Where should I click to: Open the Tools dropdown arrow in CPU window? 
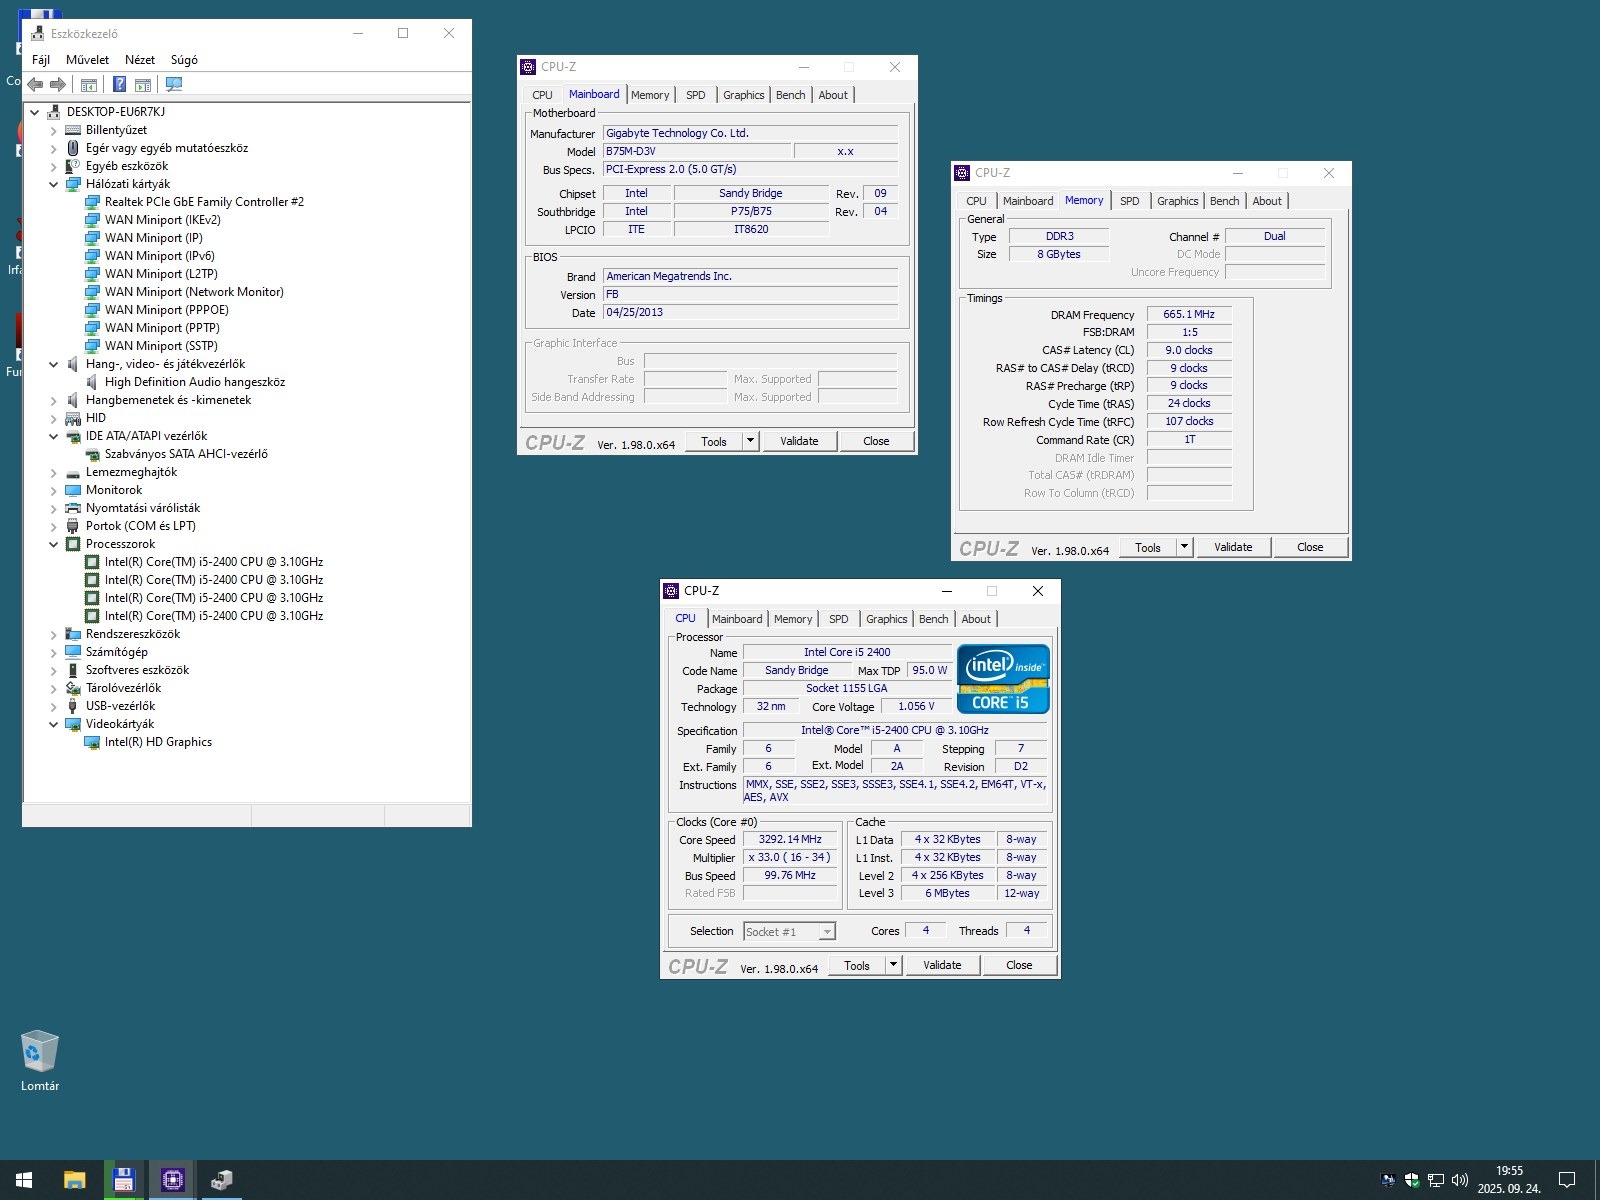pyautogui.click(x=893, y=965)
